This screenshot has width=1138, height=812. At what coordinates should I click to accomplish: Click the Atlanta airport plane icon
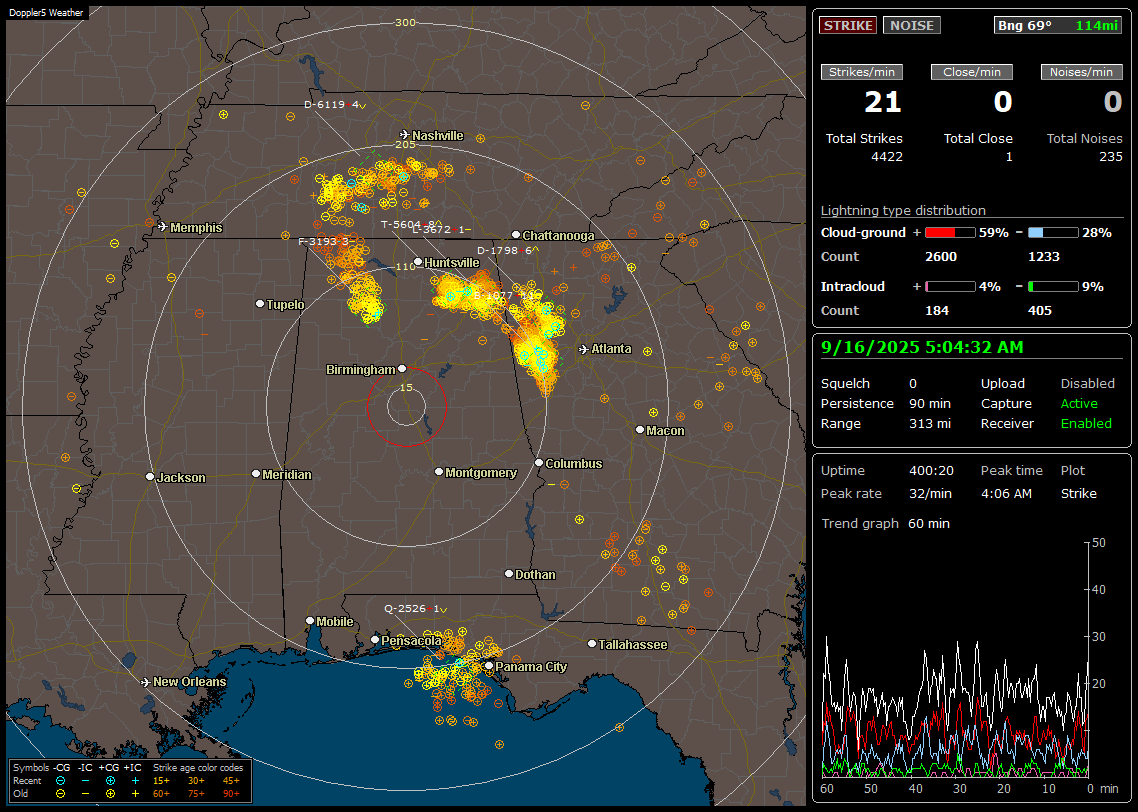click(584, 349)
